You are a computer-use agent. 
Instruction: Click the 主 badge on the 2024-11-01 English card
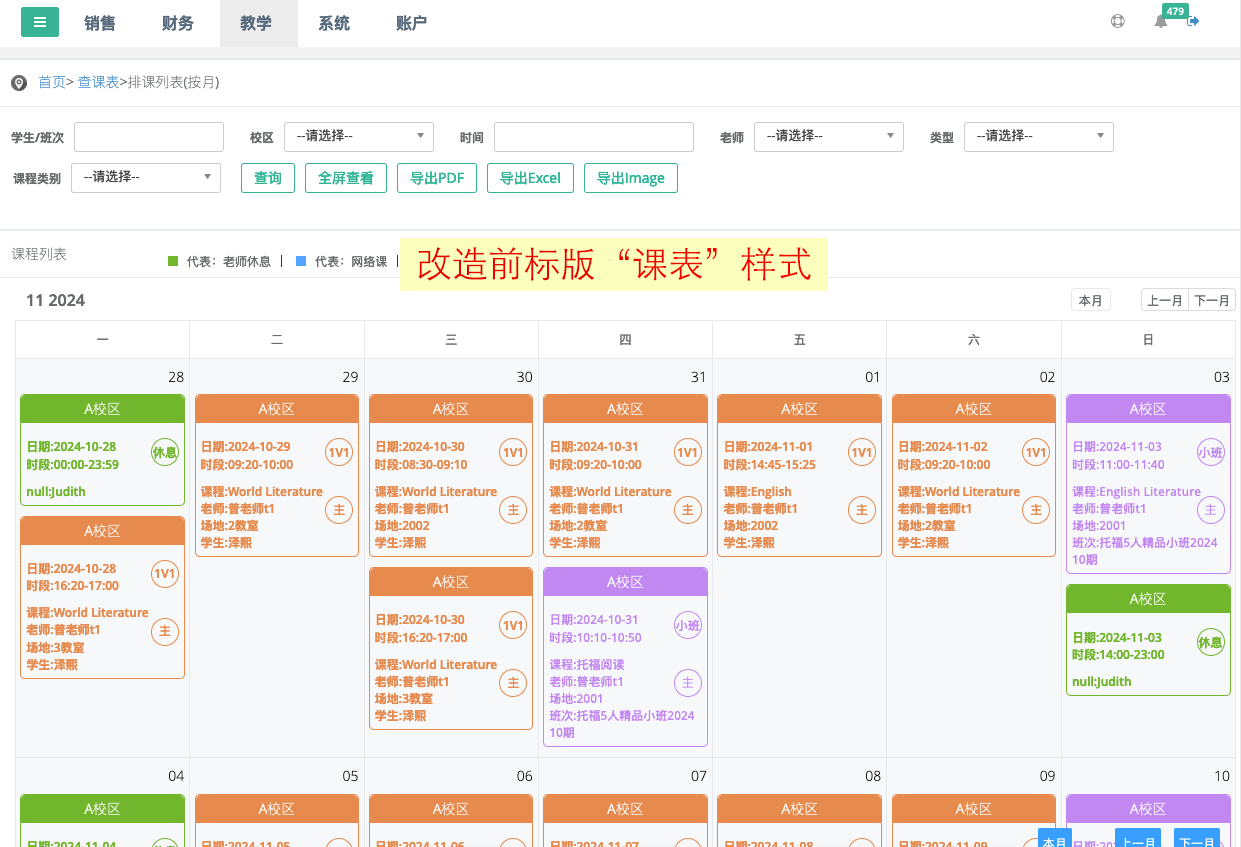tap(862, 510)
